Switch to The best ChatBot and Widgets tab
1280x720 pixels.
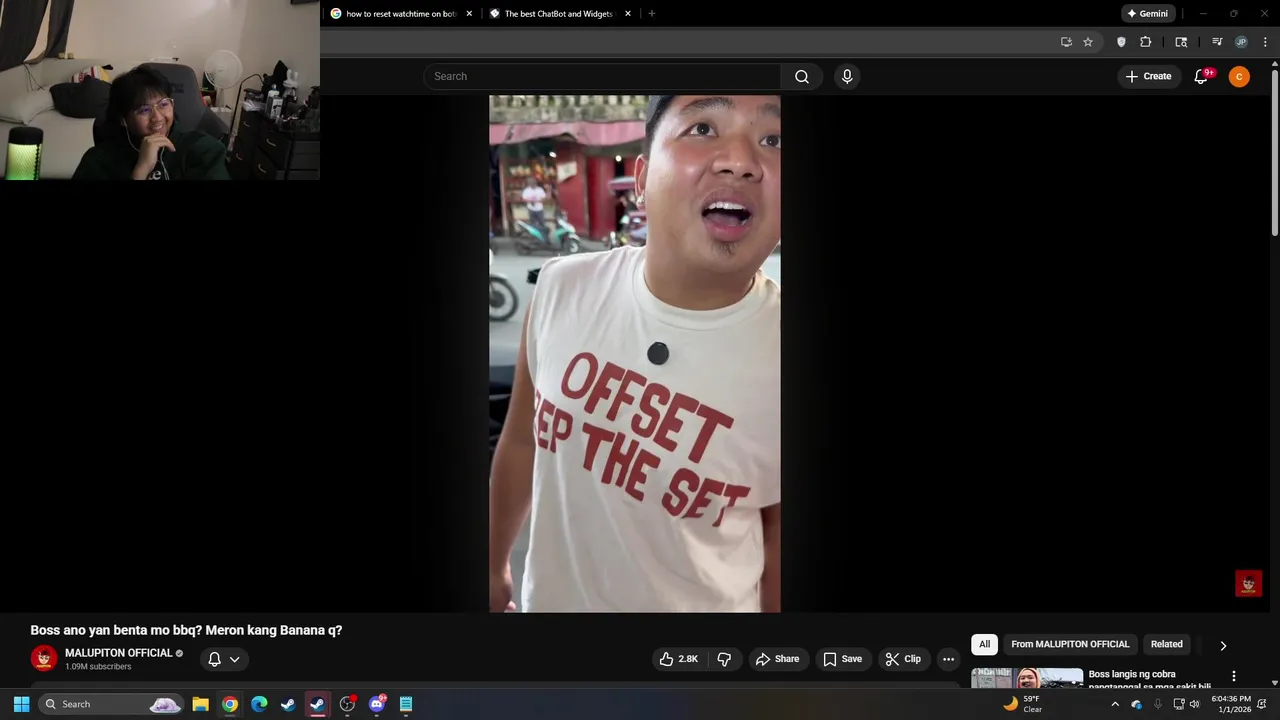pos(558,14)
